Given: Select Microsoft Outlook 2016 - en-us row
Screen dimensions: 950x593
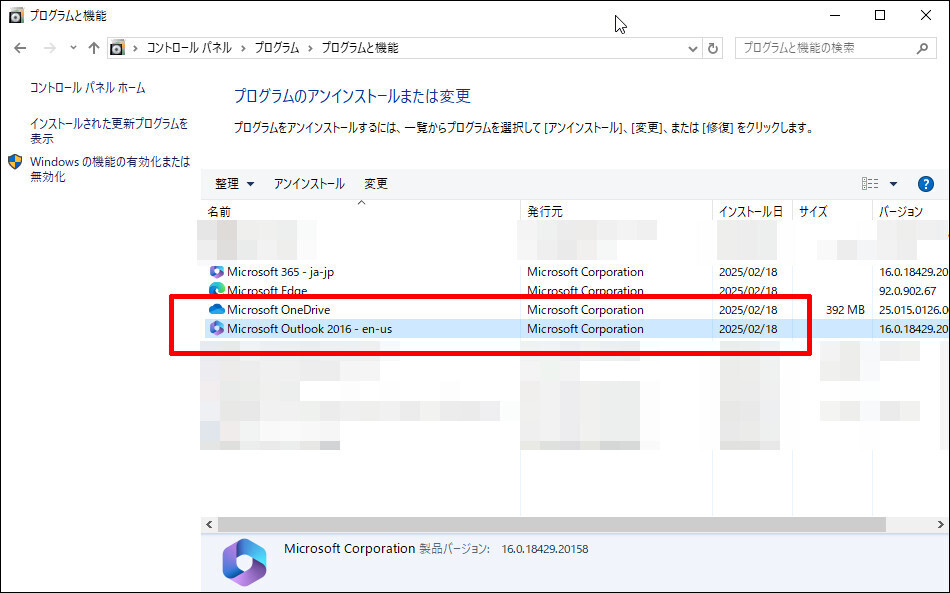Looking at the screenshot, I should coord(576,329).
